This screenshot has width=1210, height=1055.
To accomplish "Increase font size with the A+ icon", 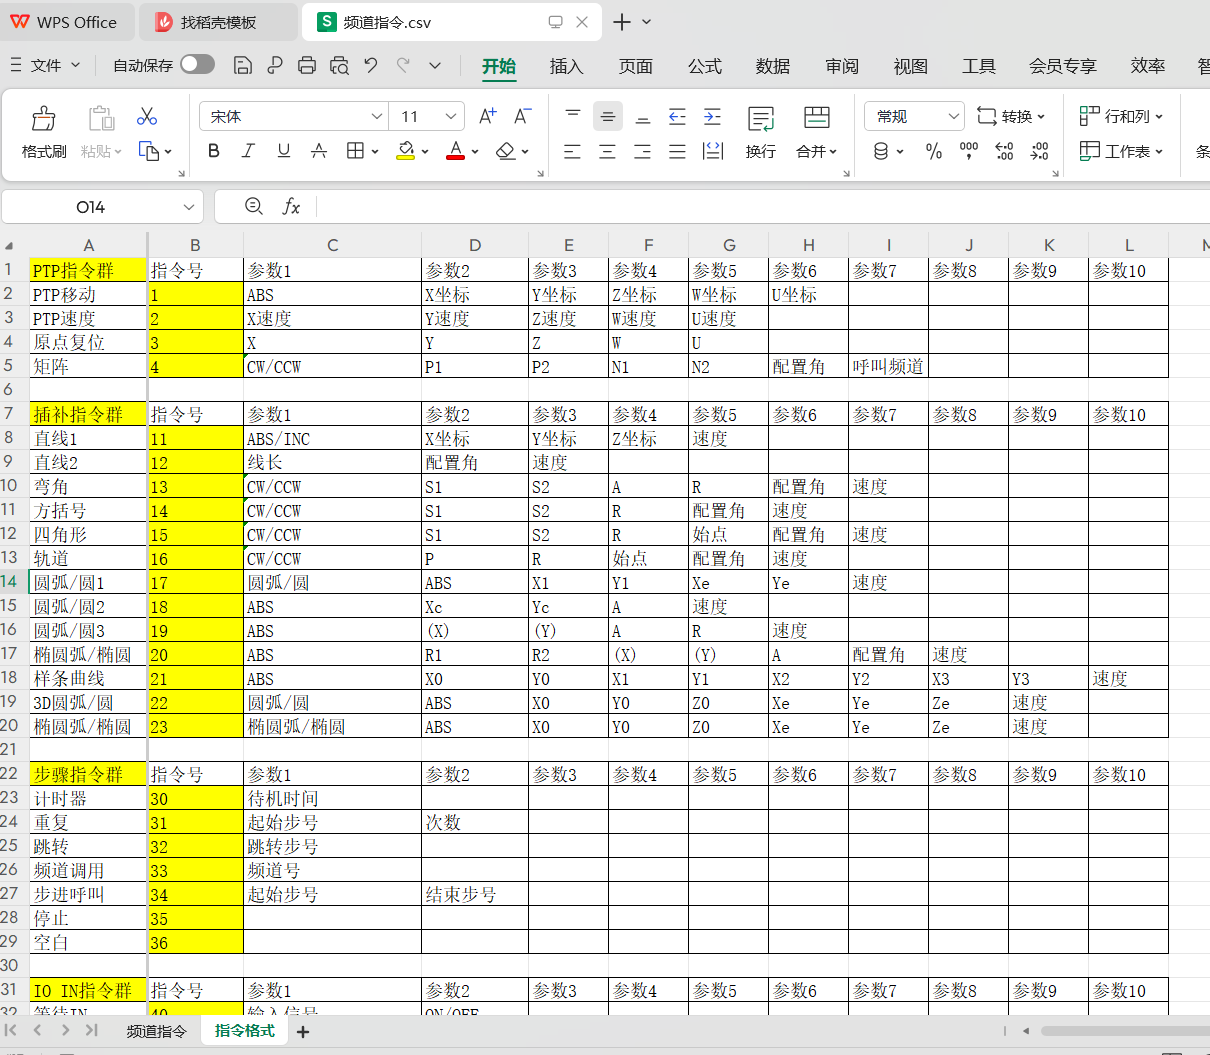I will 487,116.
